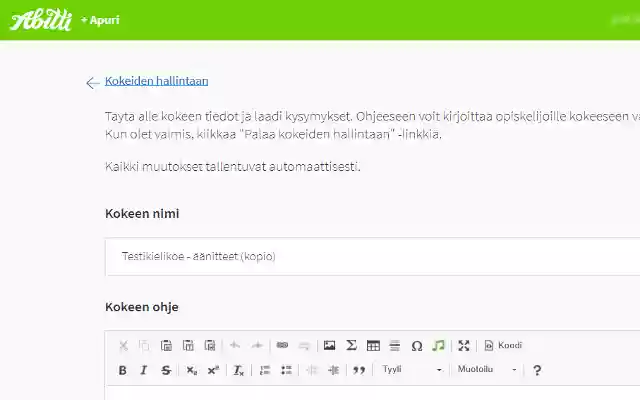Click the Copy icon in editor toolbar
The width and height of the screenshot is (640, 400).
point(144,346)
